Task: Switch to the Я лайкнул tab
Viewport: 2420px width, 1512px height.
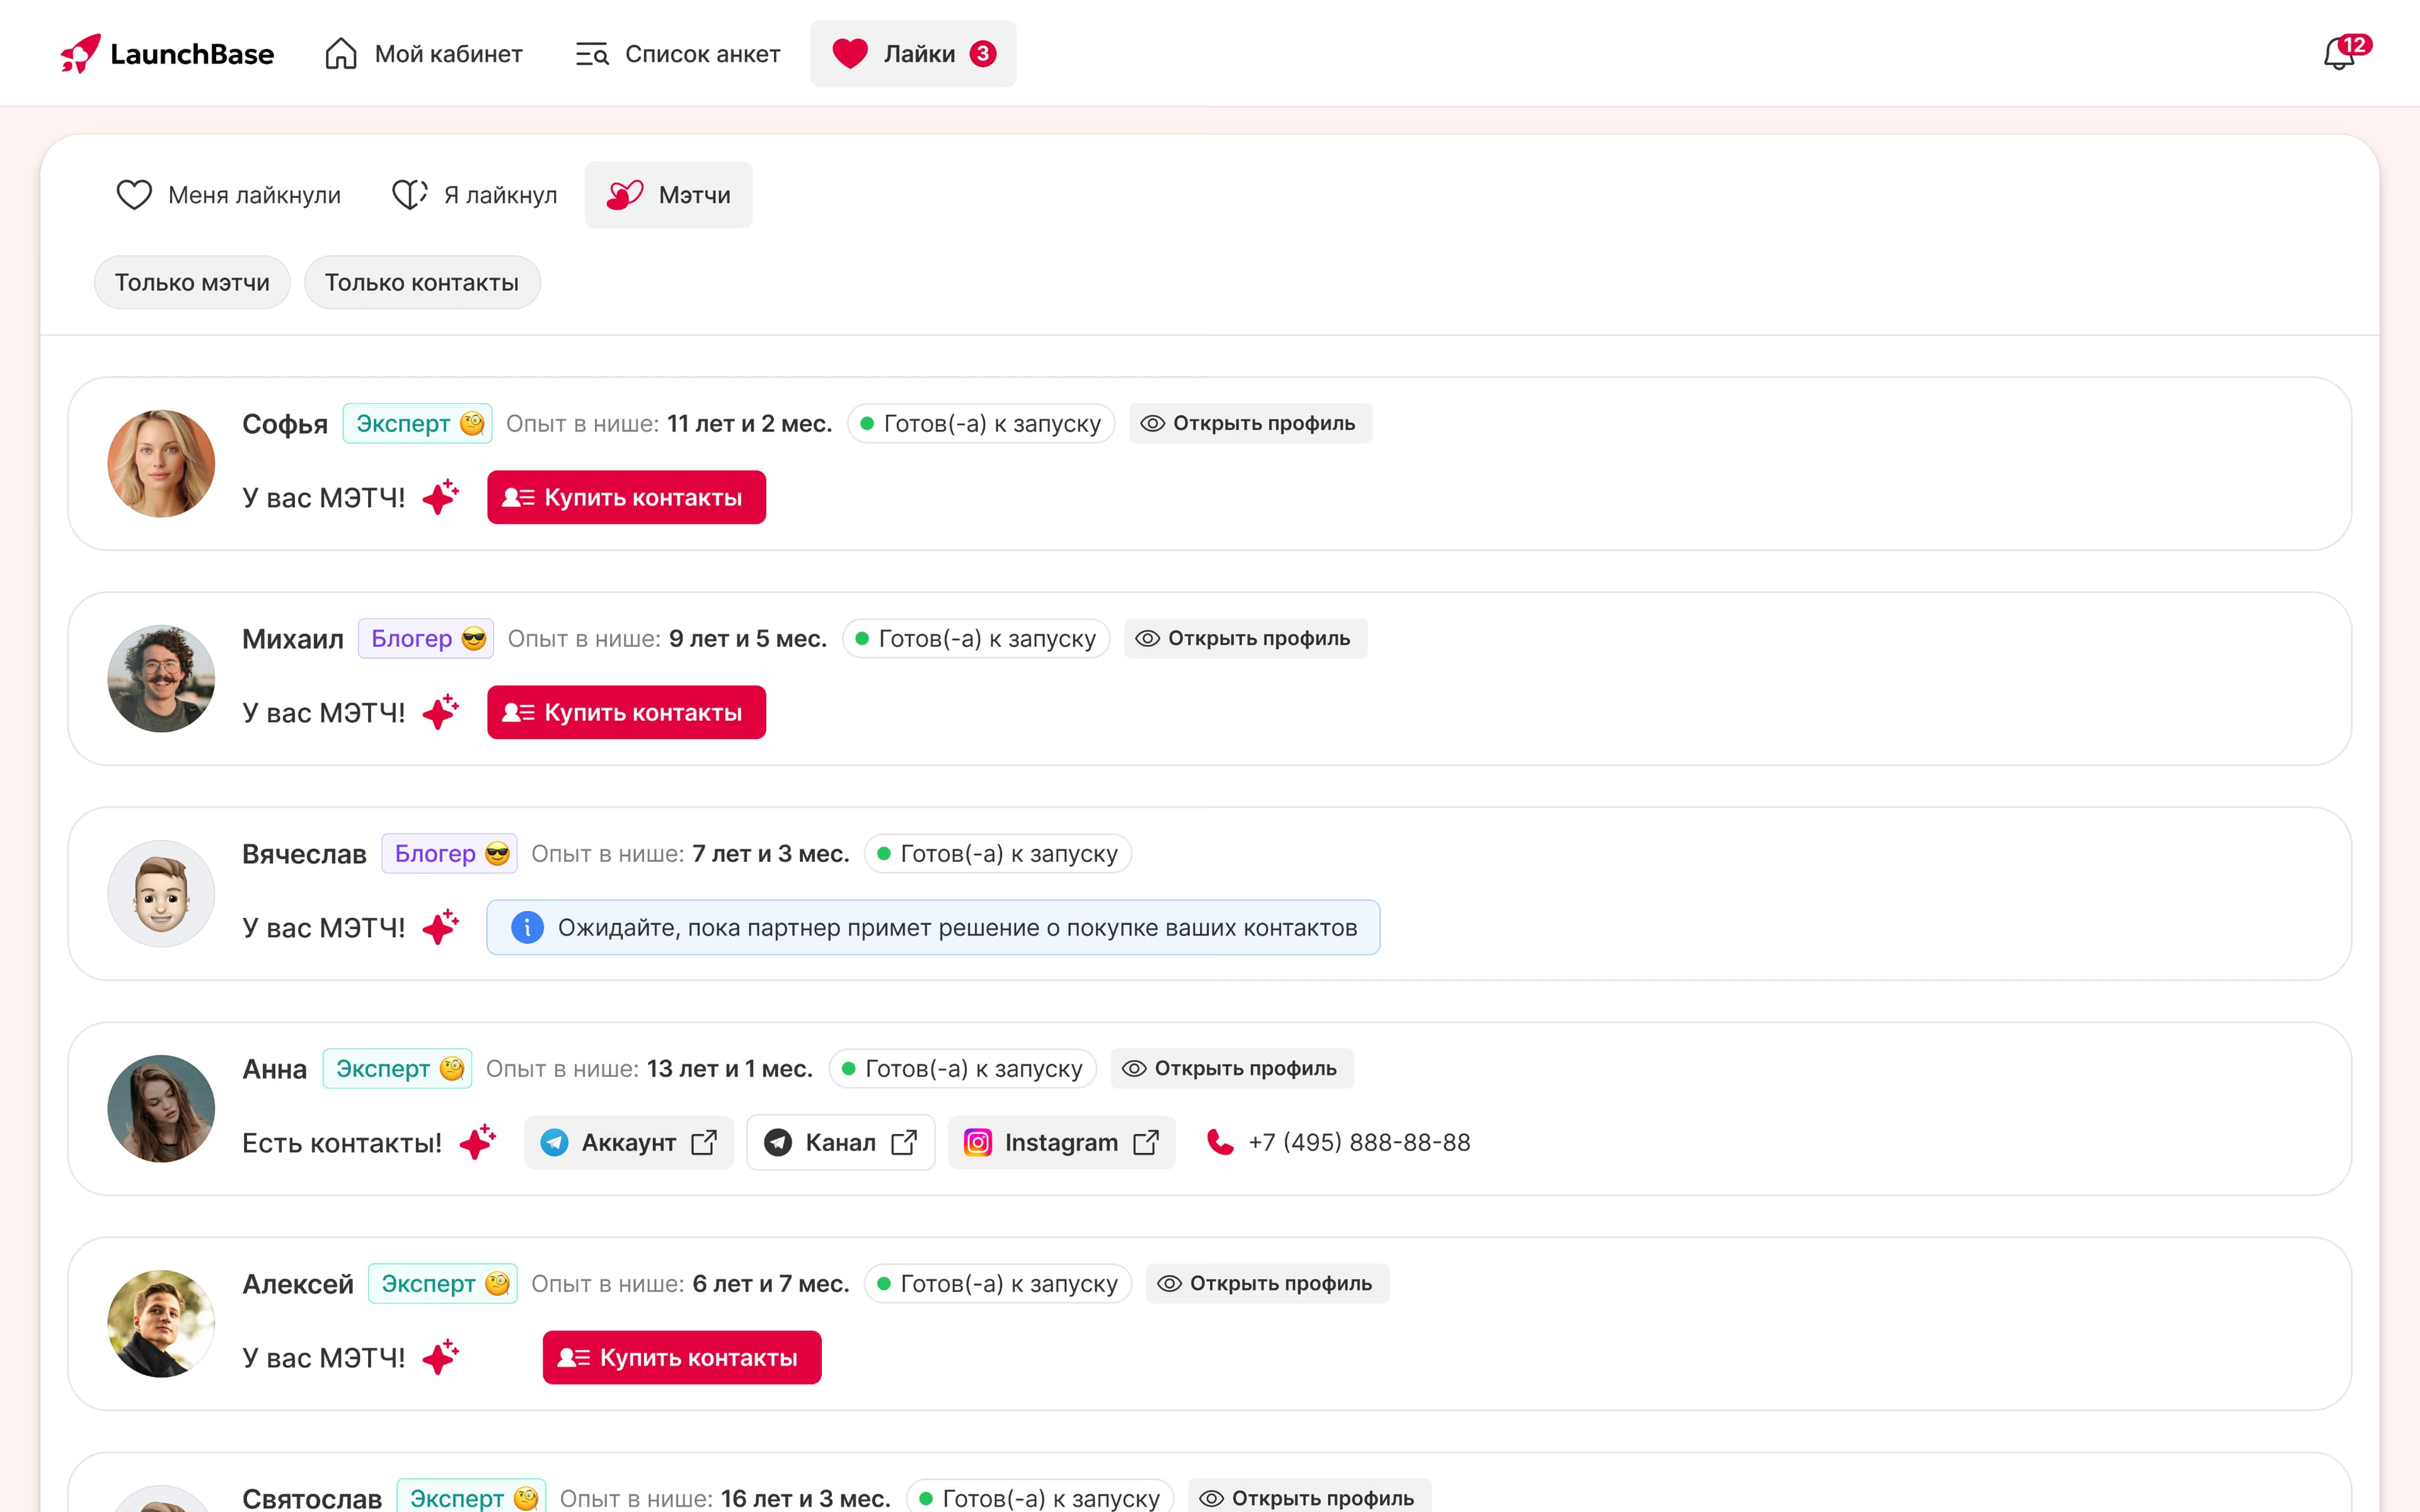Action: pos(475,195)
